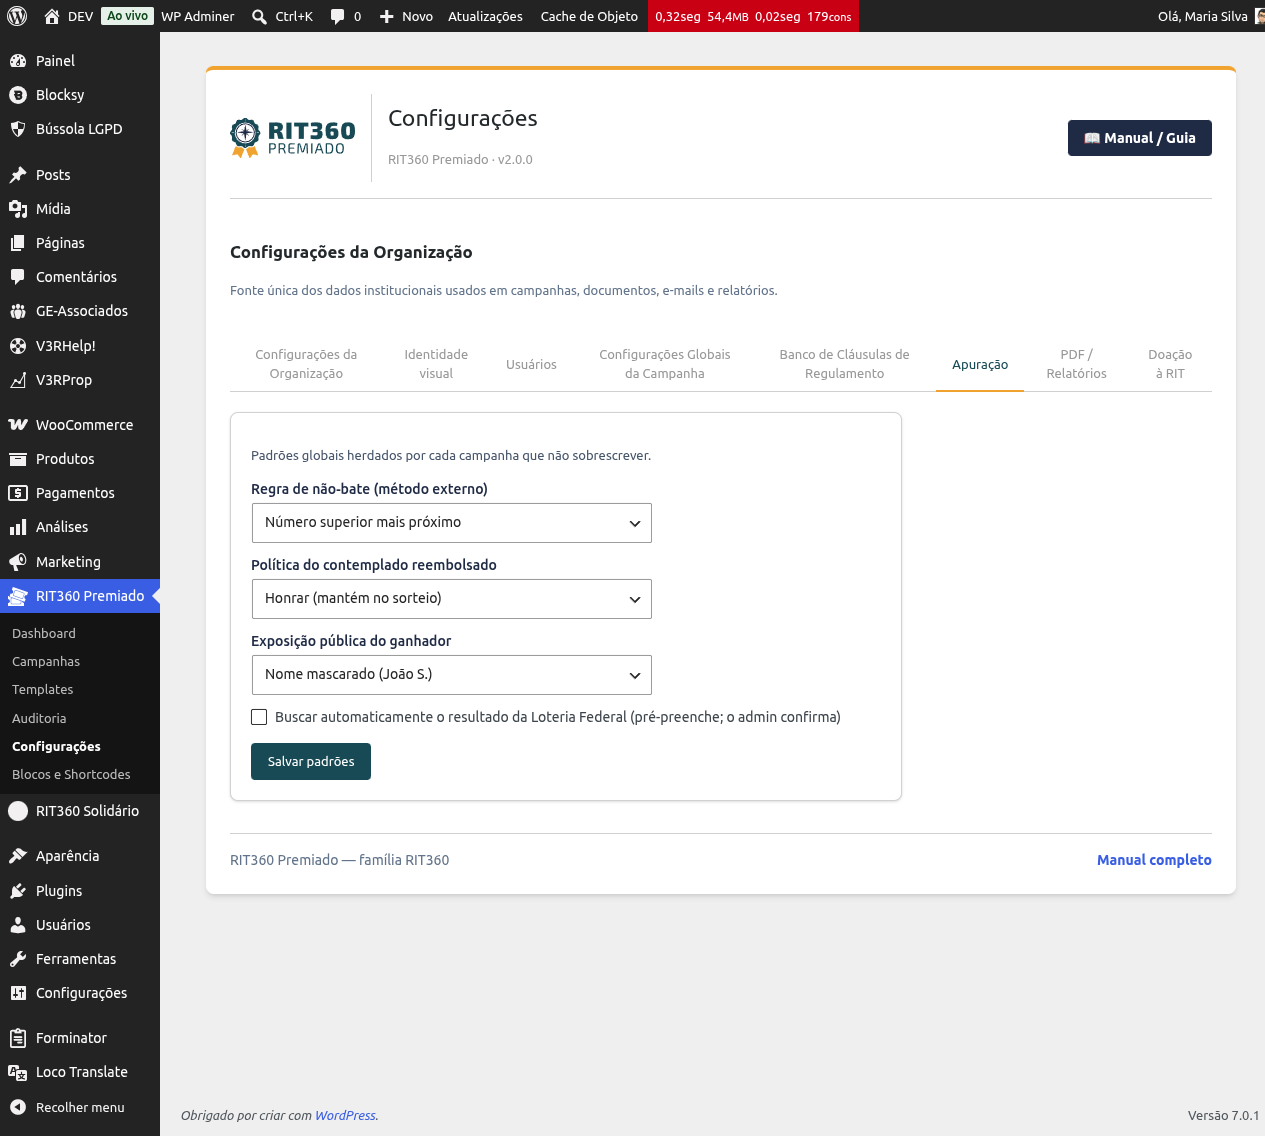
Task: Enable automatic Loteria Federal result checkbox
Action: click(259, 717)
